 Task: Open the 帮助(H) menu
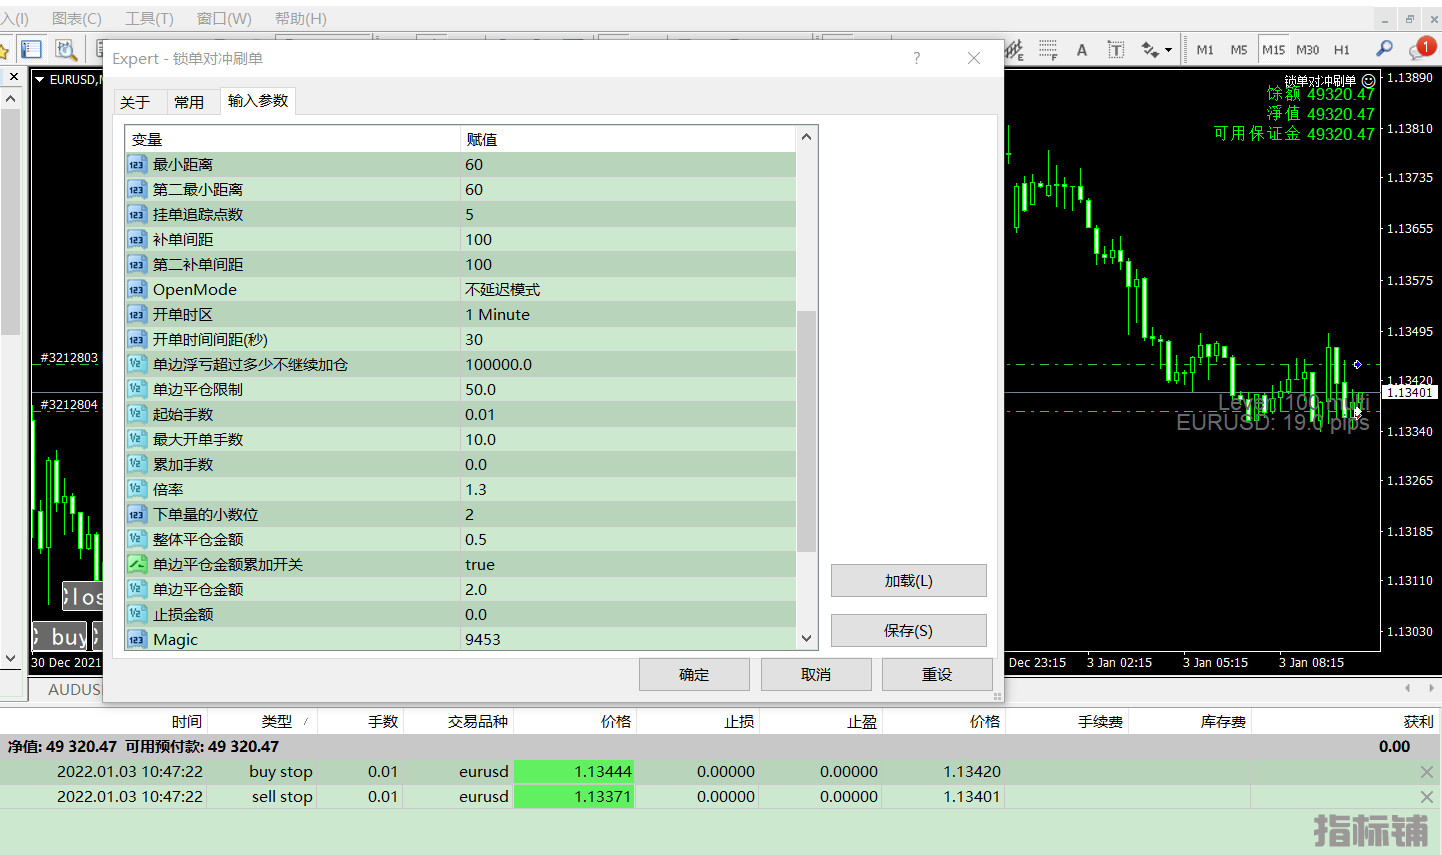(x=300, y=18)
